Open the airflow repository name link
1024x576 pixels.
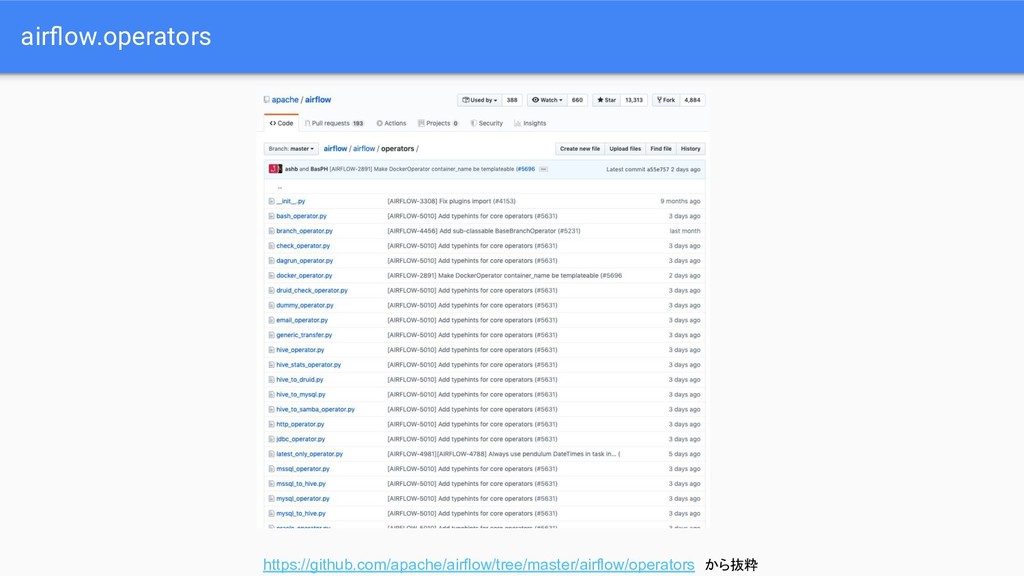(318, 100)
